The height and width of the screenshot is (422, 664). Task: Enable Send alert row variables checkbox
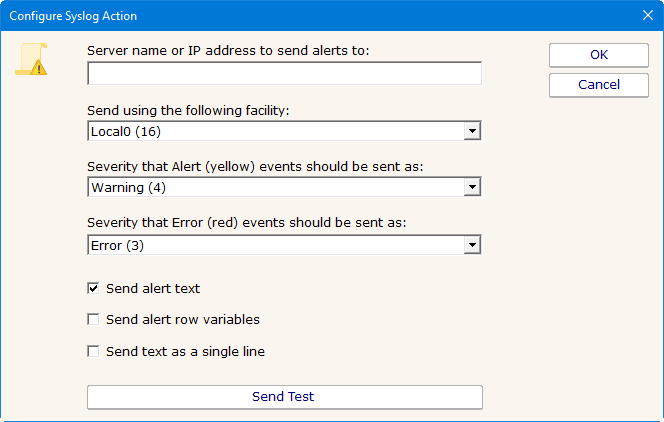tap(94, 320)
